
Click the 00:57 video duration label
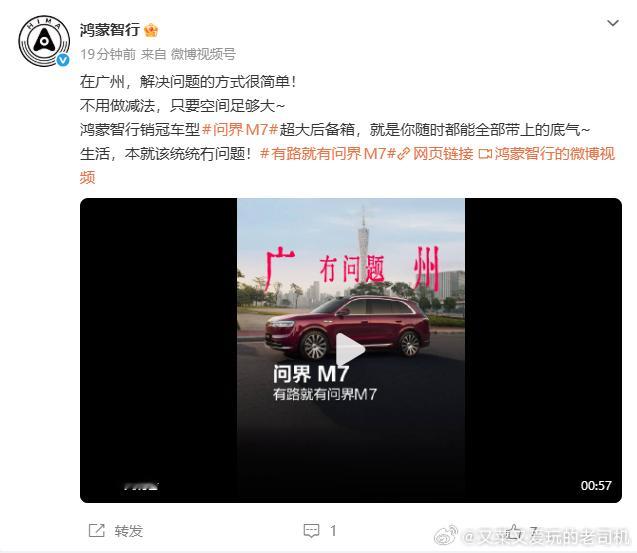[x=596, y=486]
